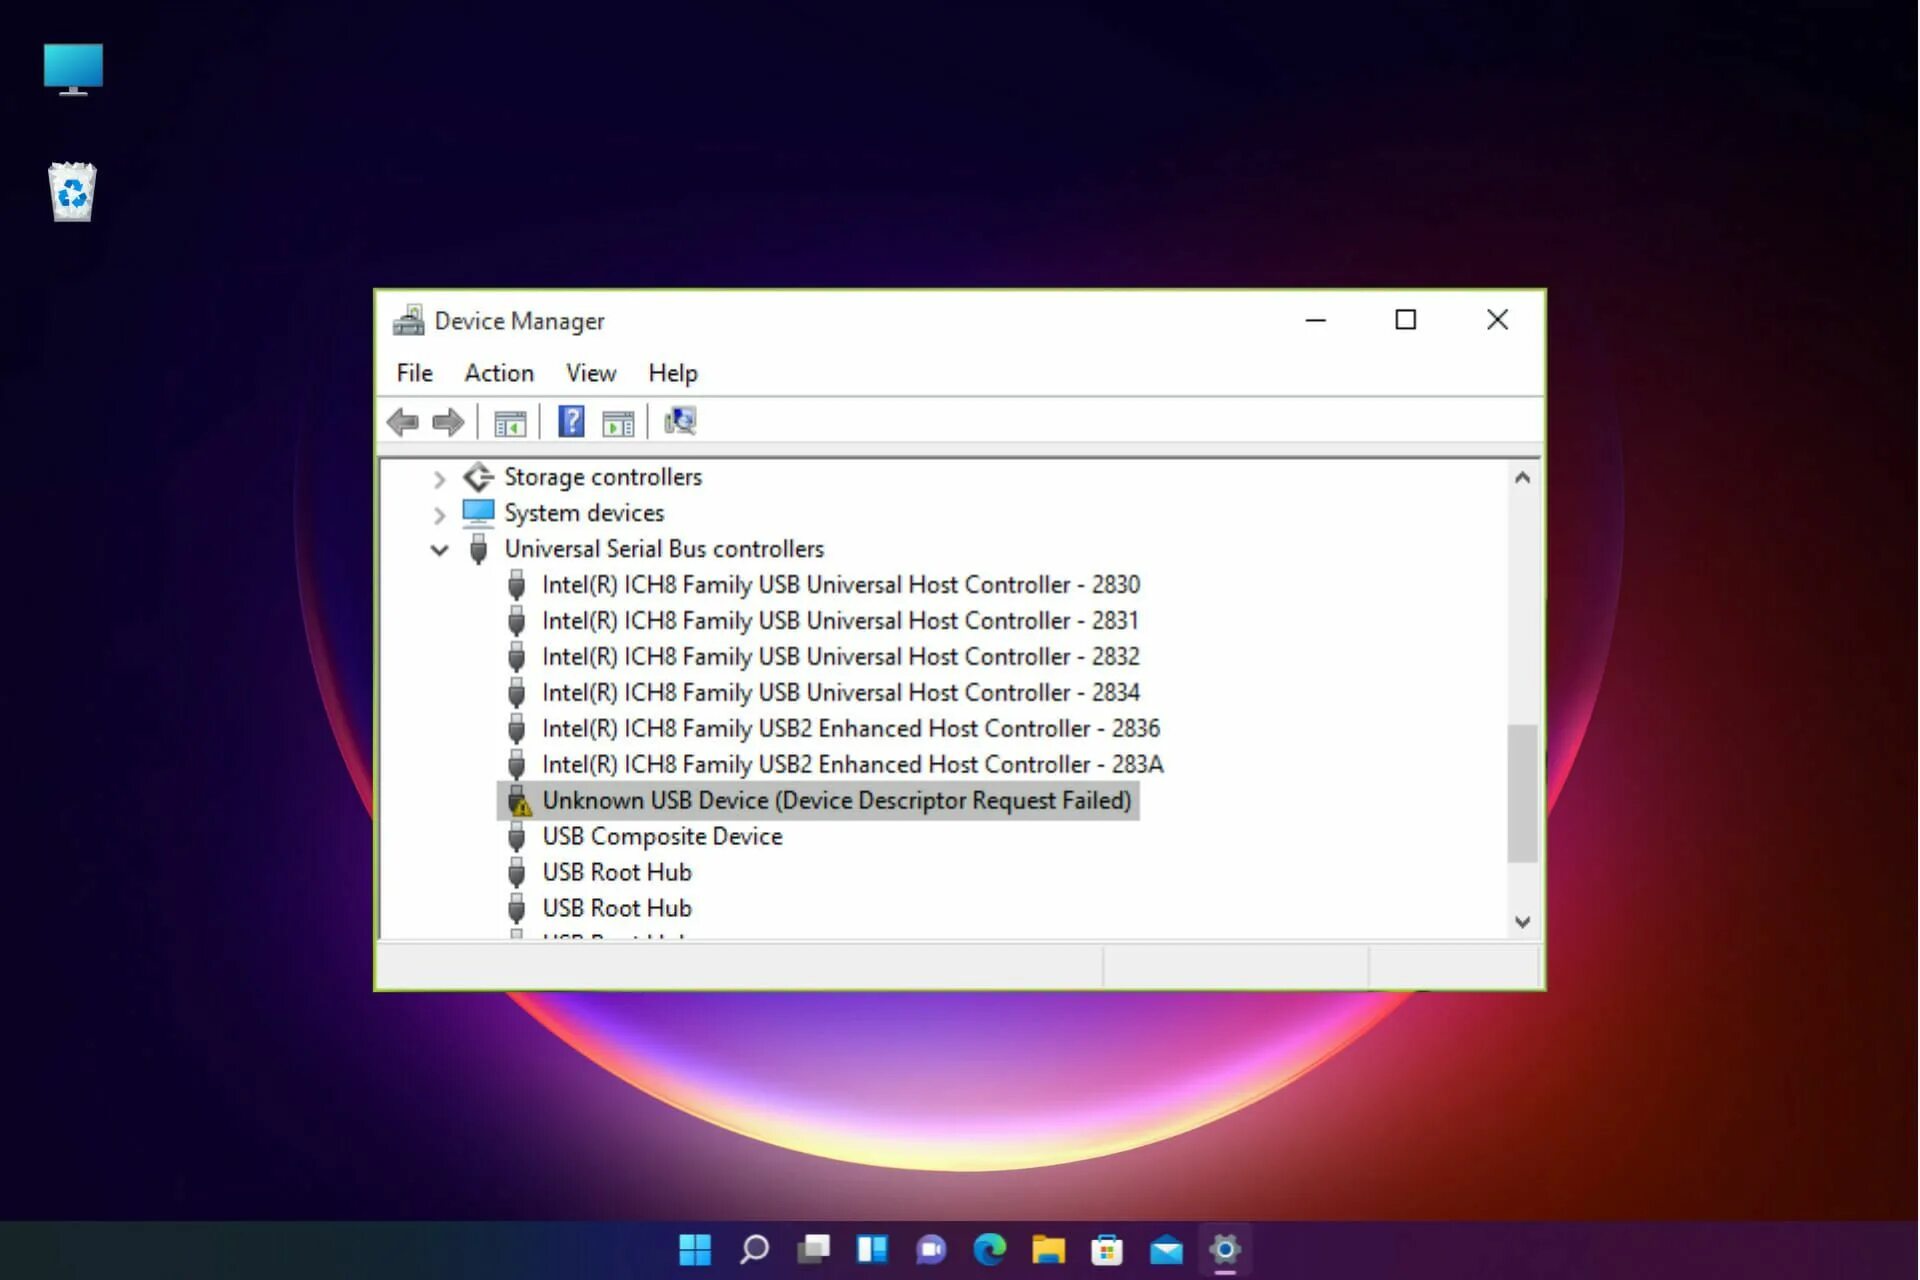Close the Device Manager window
The width and height of the screenshot is (1920, 1280).
pos(1497,320)
